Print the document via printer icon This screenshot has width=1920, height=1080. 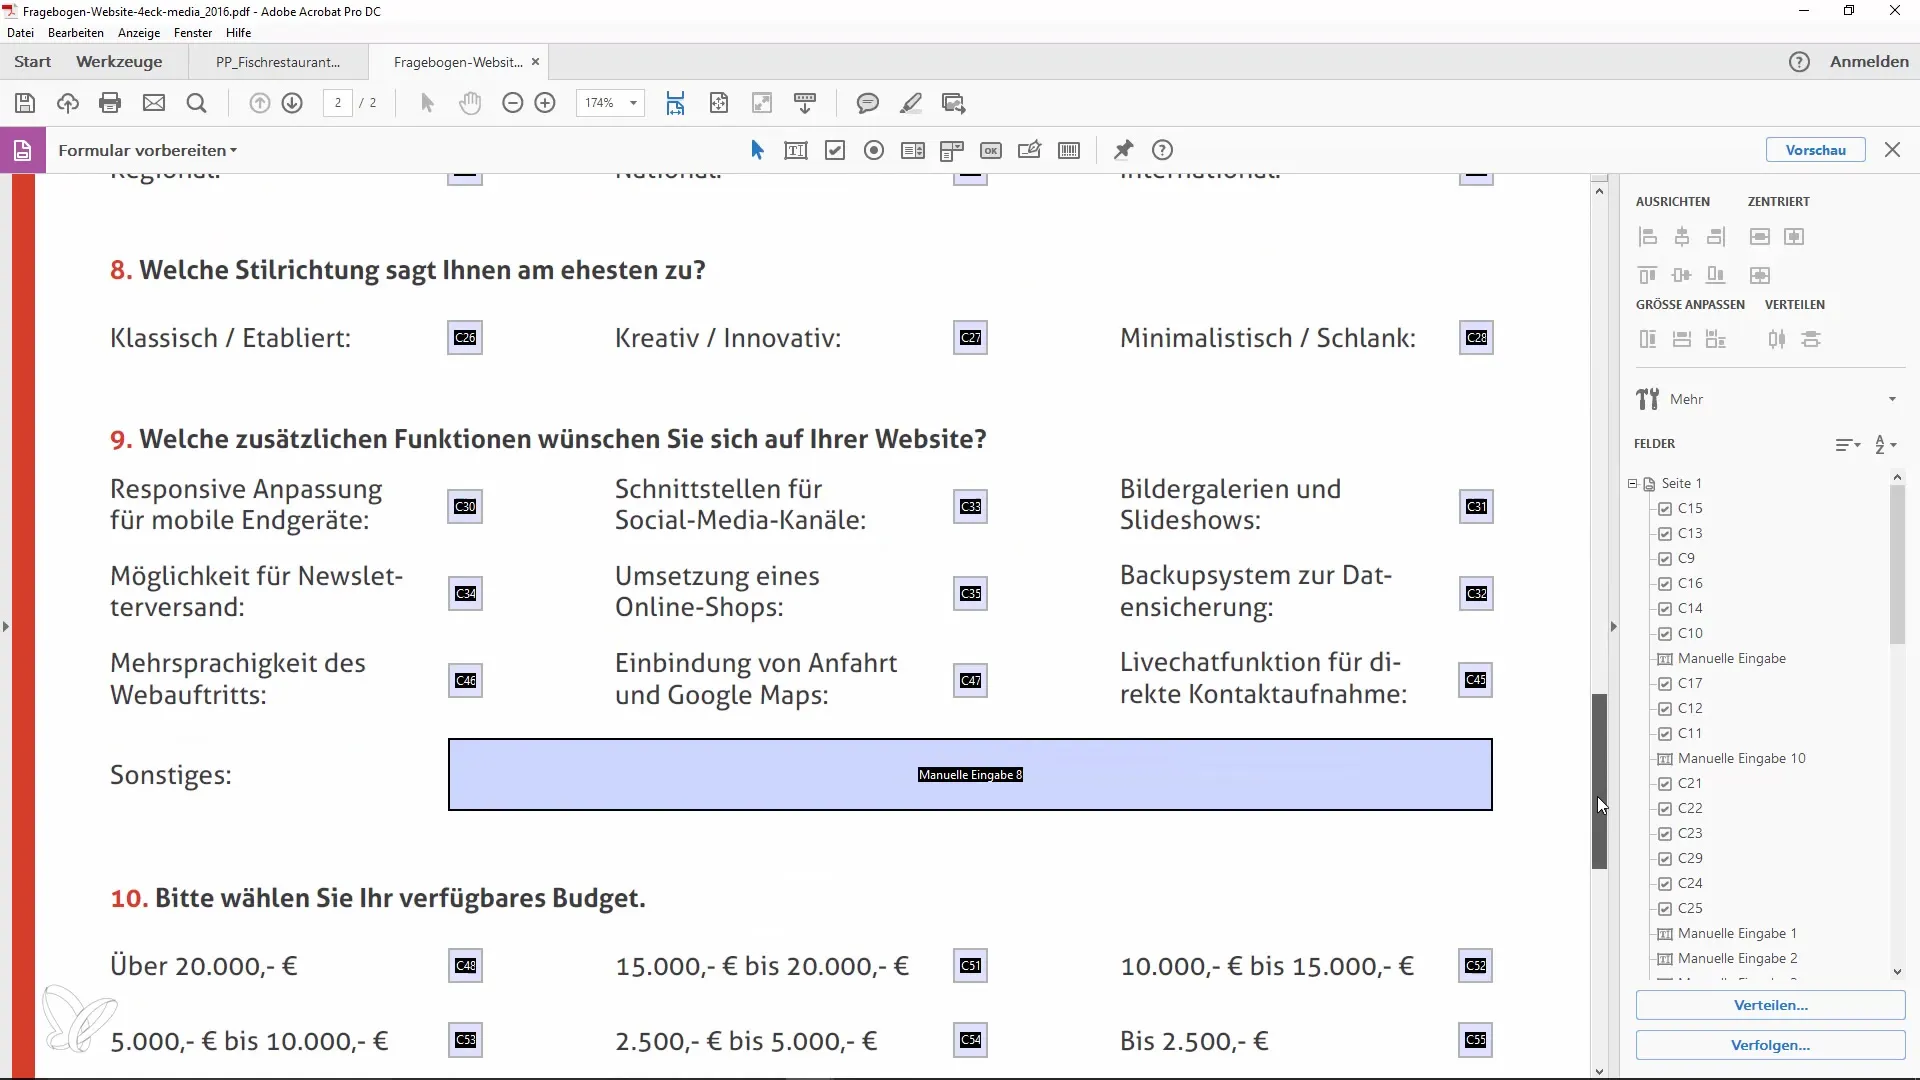point(110,103)
